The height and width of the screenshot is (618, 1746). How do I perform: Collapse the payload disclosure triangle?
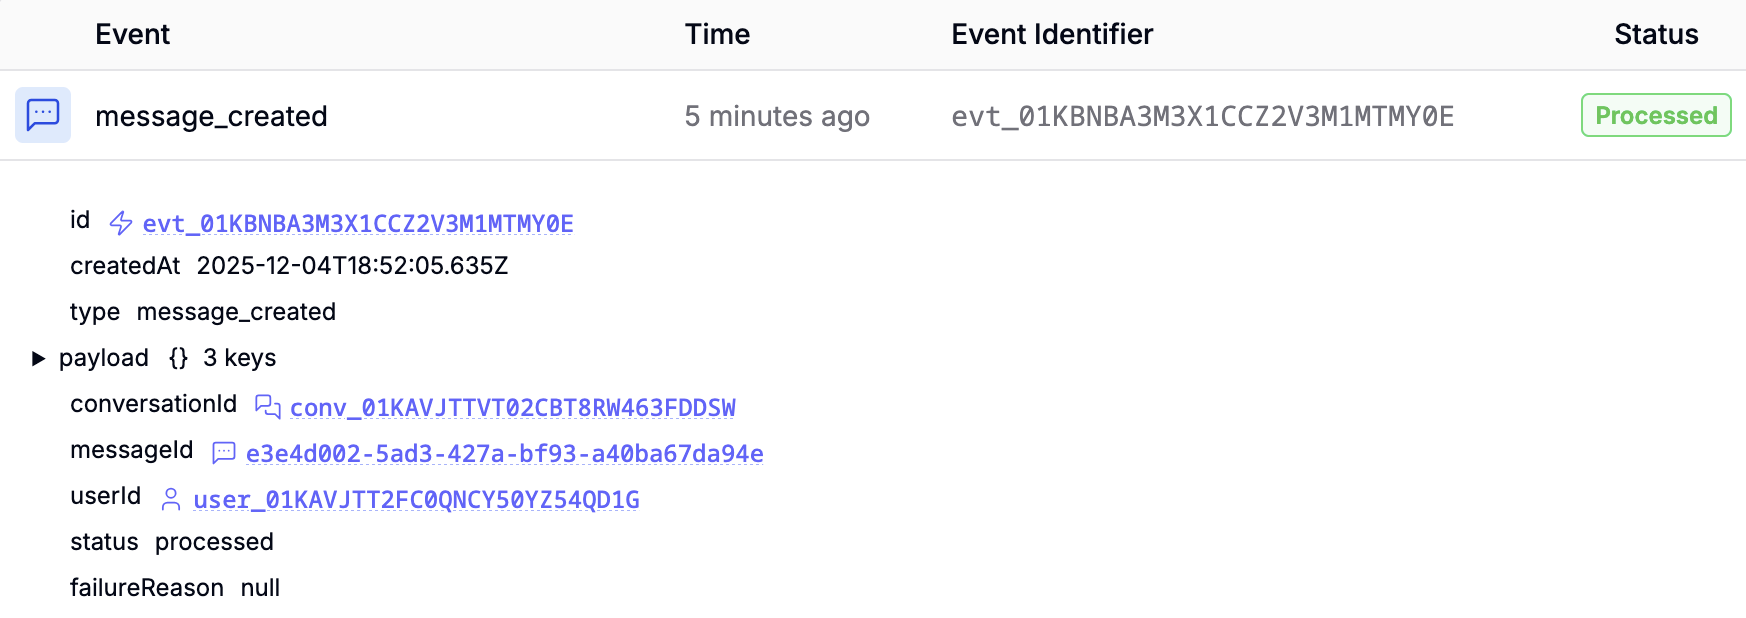[39, 357]
